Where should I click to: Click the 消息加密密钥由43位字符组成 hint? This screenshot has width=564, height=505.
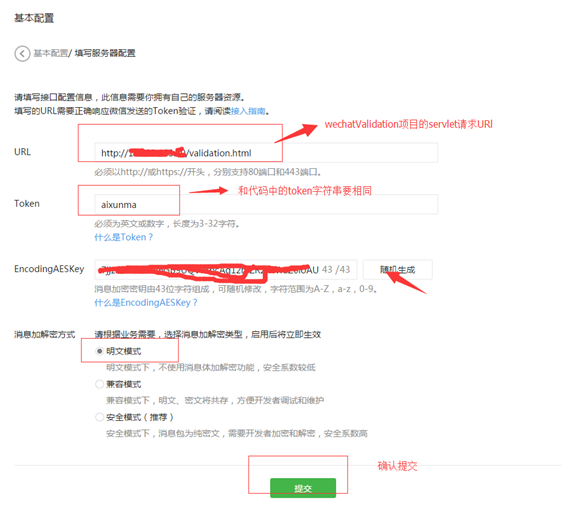[x=236, y=289]
